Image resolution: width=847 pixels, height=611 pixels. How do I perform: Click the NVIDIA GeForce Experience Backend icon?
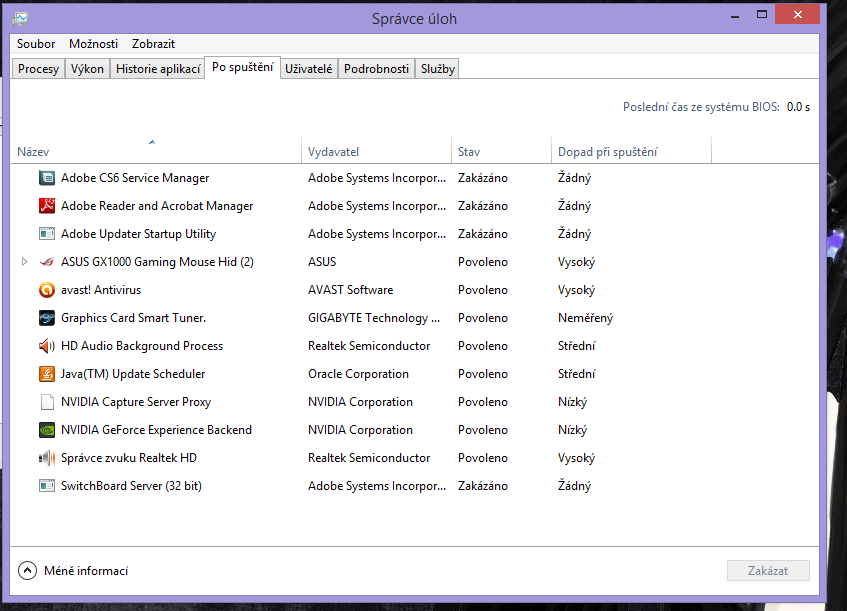click(46, 430)
